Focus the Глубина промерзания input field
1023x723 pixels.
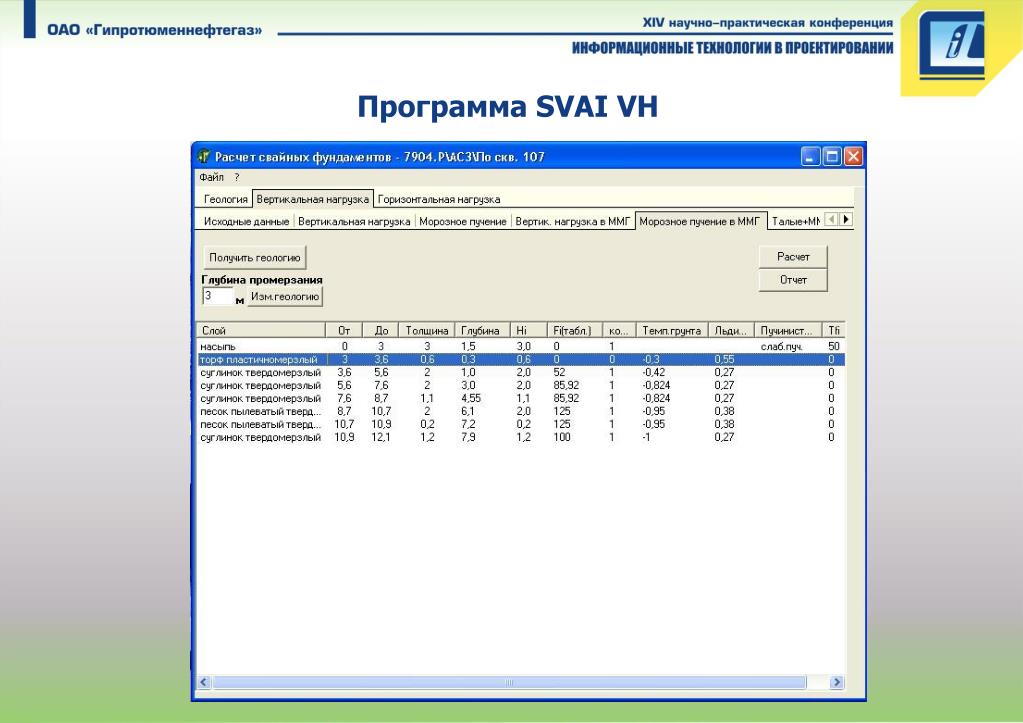(217, 297)
